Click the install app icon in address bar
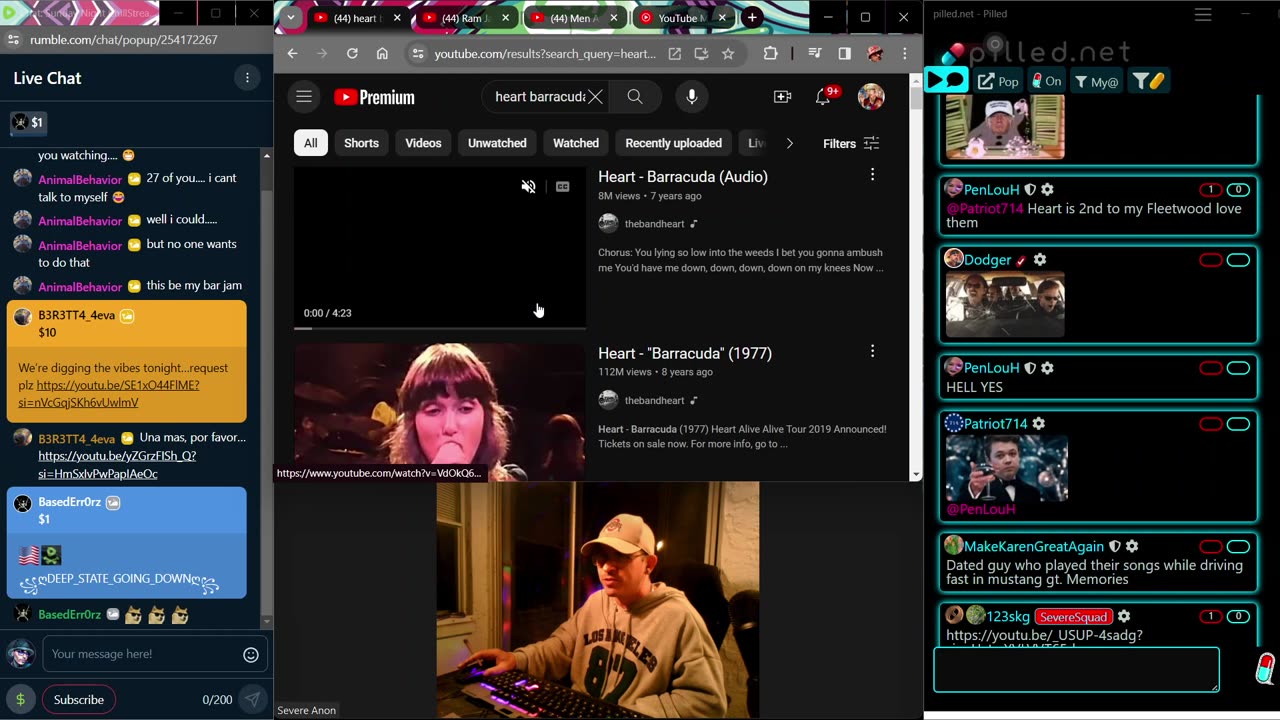 [701, 54]
